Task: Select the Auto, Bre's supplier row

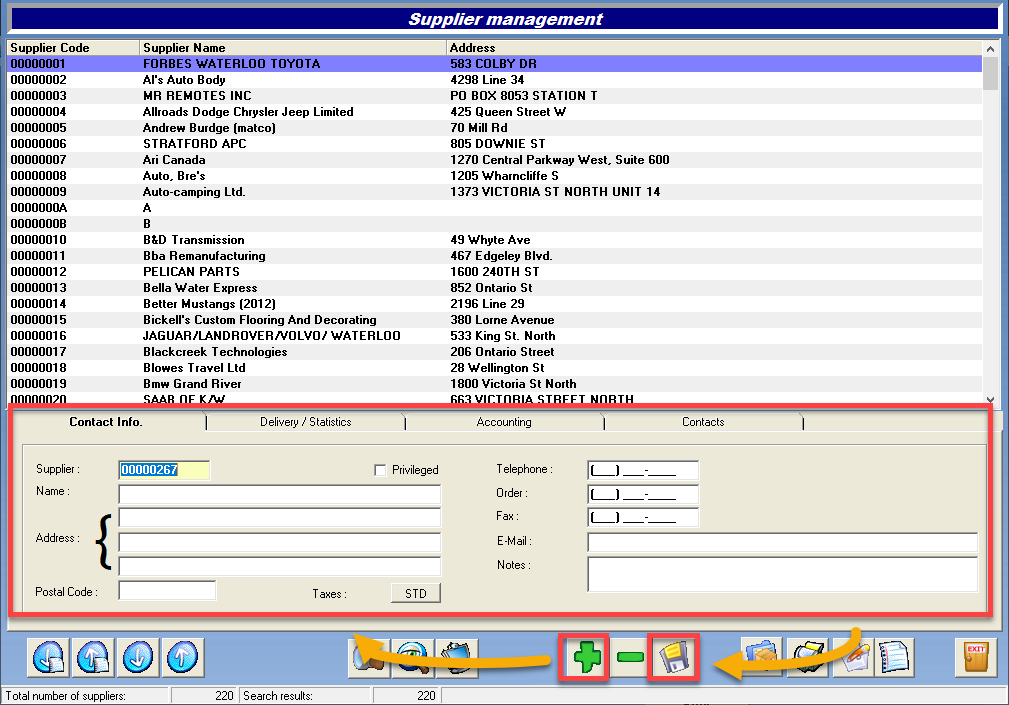Action: tap(494, 176)
